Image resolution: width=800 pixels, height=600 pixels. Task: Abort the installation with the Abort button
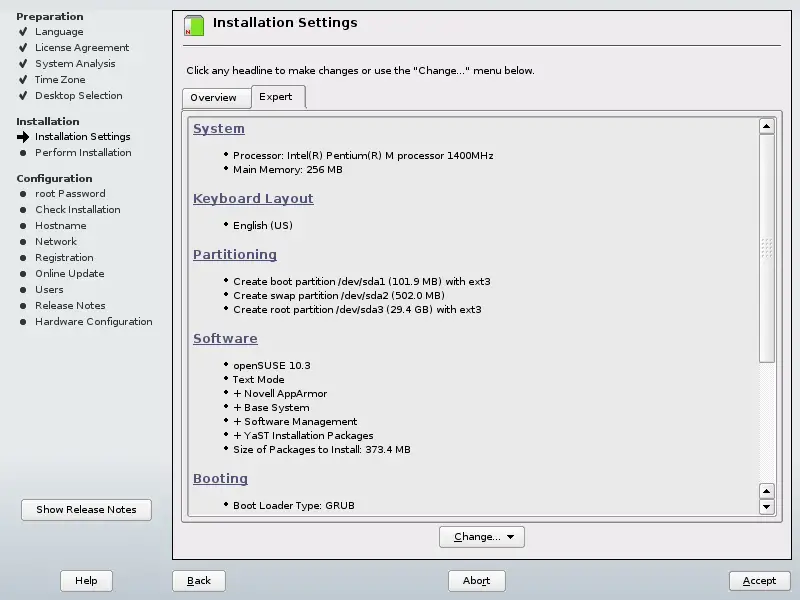(477, 581)
